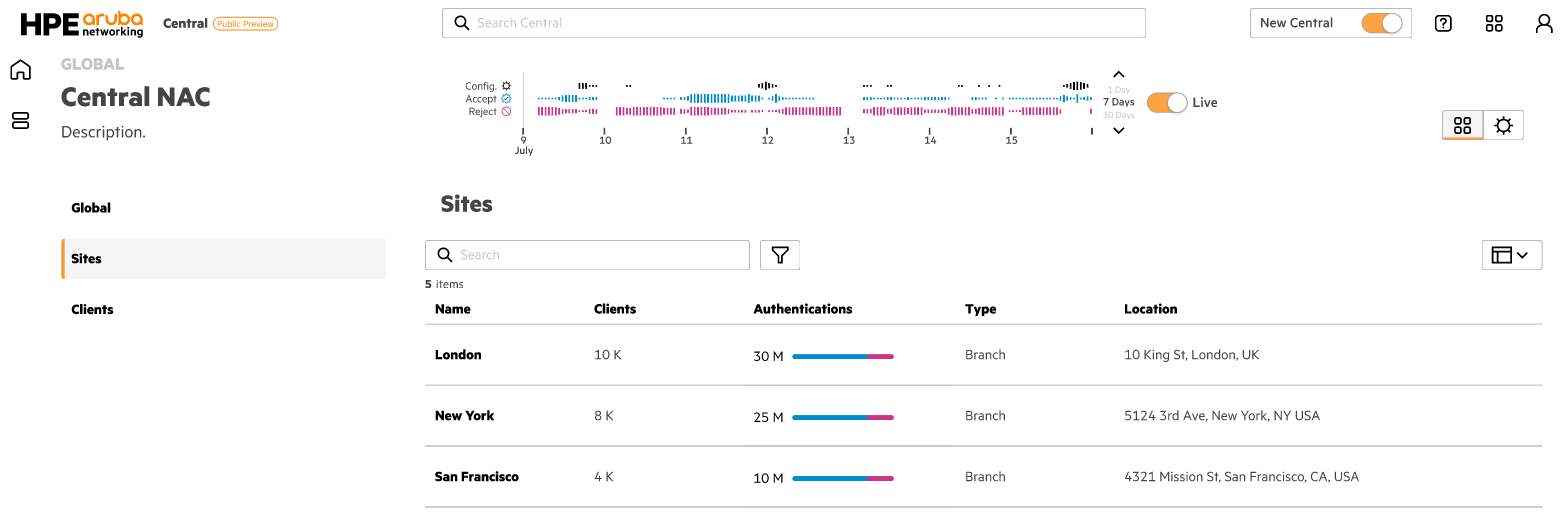Click the Search Central input field
Viewport: 1563px width, 514px height.
tap(793, 23)
